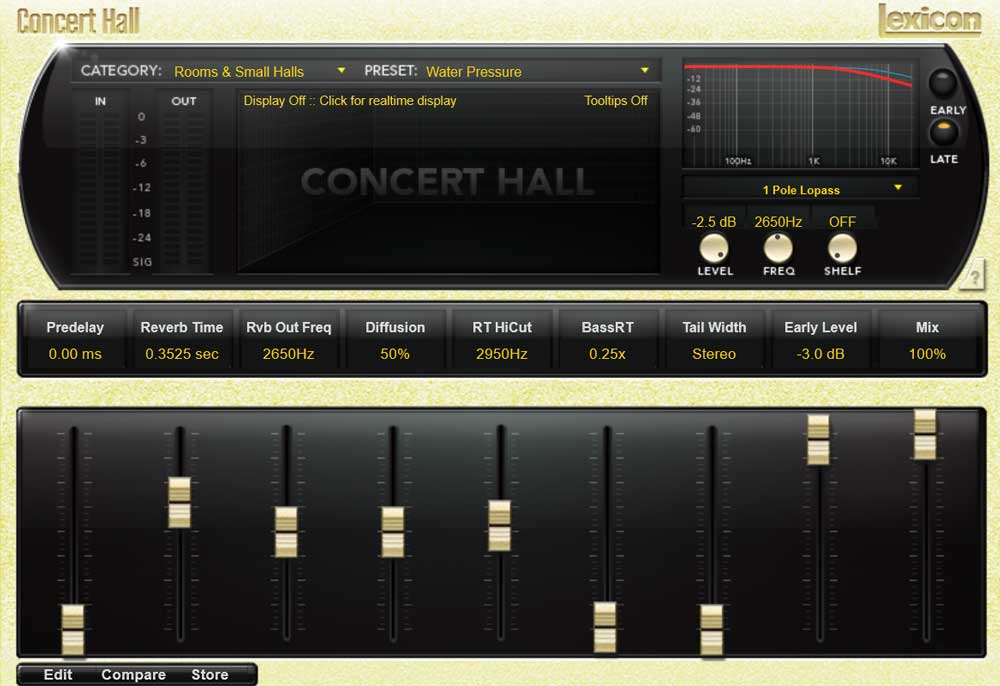Image resolution: width=1000 pixels, height=686 pixels.
Task: Select the EARLY reflections button
Action: pos(942,82)
